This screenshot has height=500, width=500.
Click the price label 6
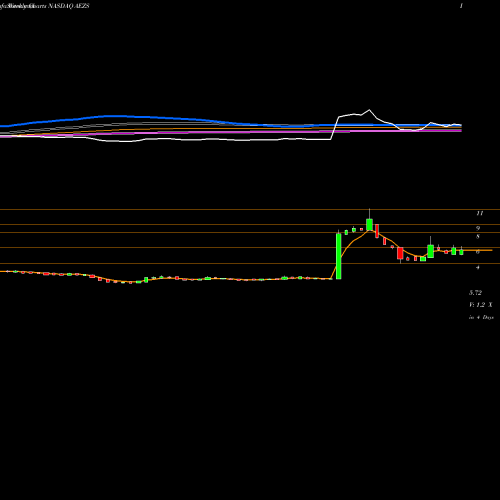(478, 252)
